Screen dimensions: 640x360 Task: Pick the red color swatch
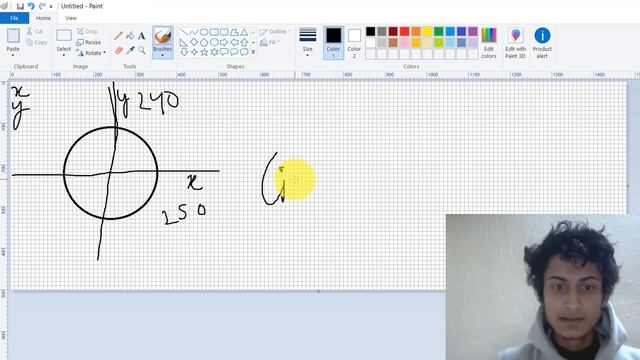(x=404, y=32)
